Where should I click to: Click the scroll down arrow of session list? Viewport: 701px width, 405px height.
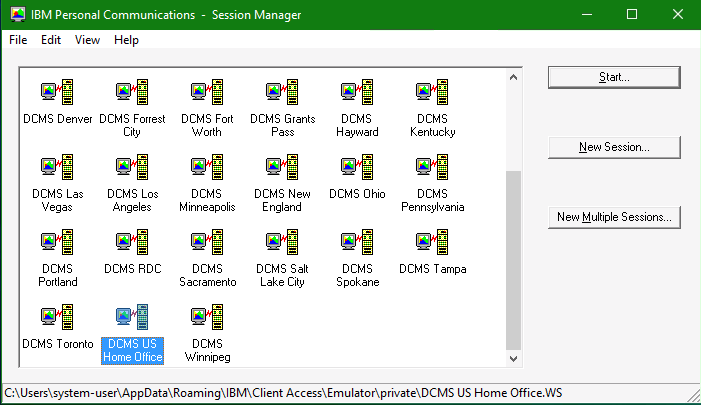[x=513, y=359]
